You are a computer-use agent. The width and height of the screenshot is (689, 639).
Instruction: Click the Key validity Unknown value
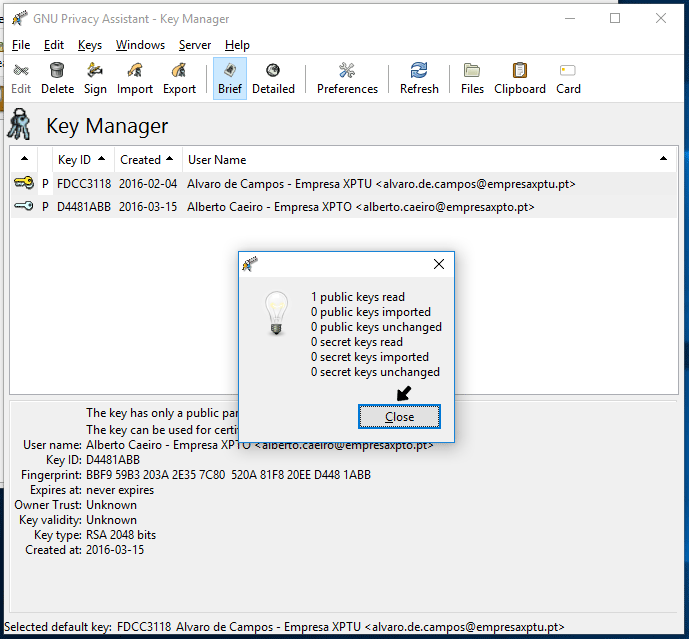(111, 520)
